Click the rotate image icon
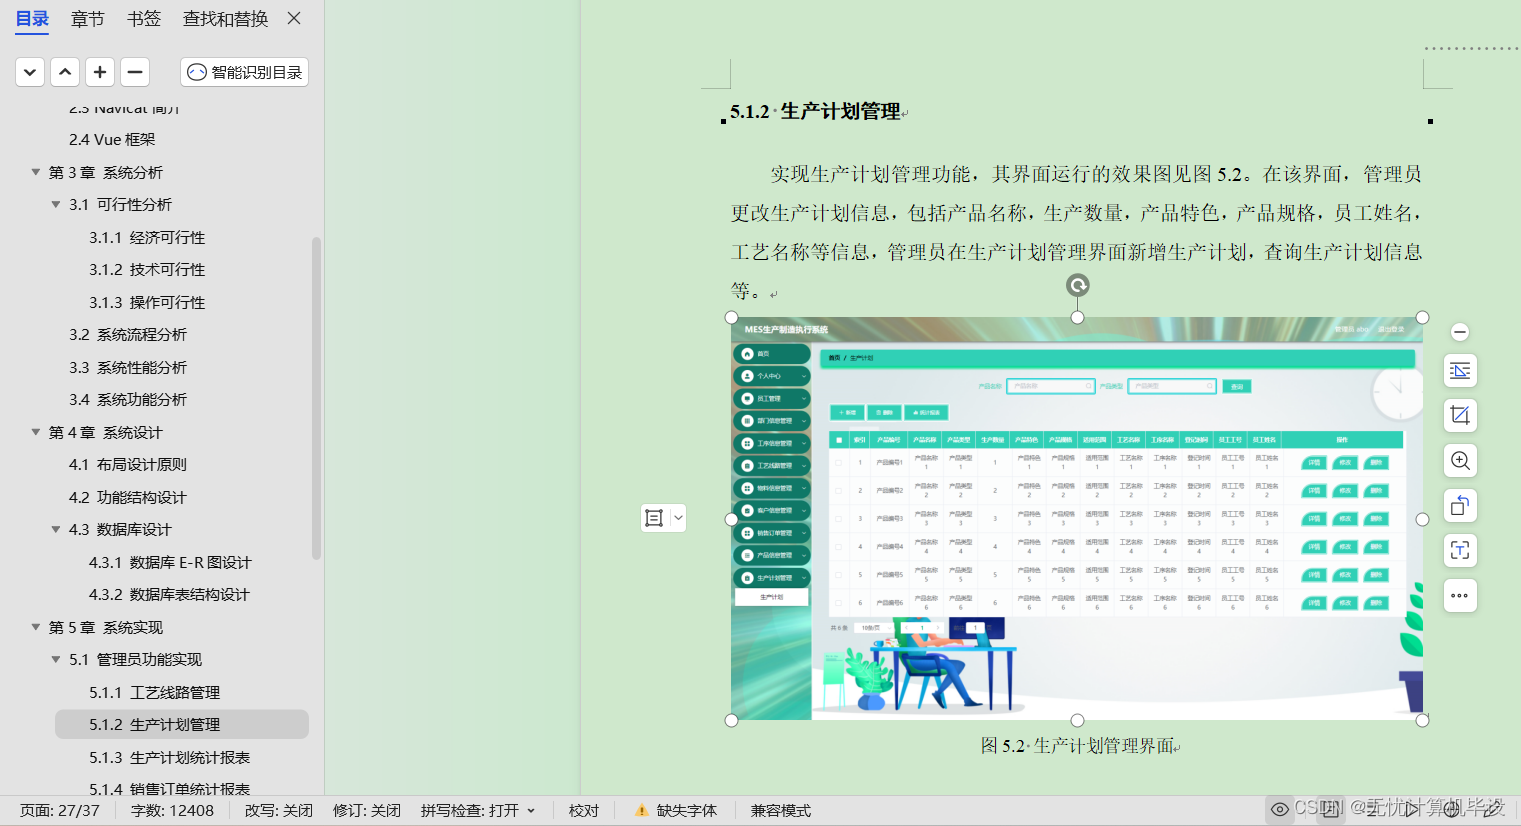 pos(1459,505)
